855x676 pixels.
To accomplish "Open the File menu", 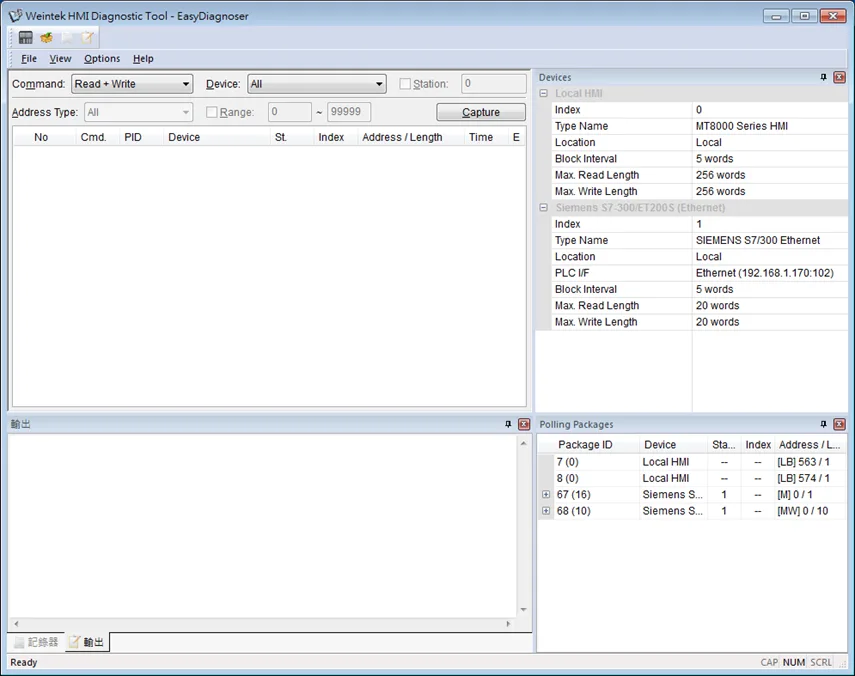I will tap(29, 58).
